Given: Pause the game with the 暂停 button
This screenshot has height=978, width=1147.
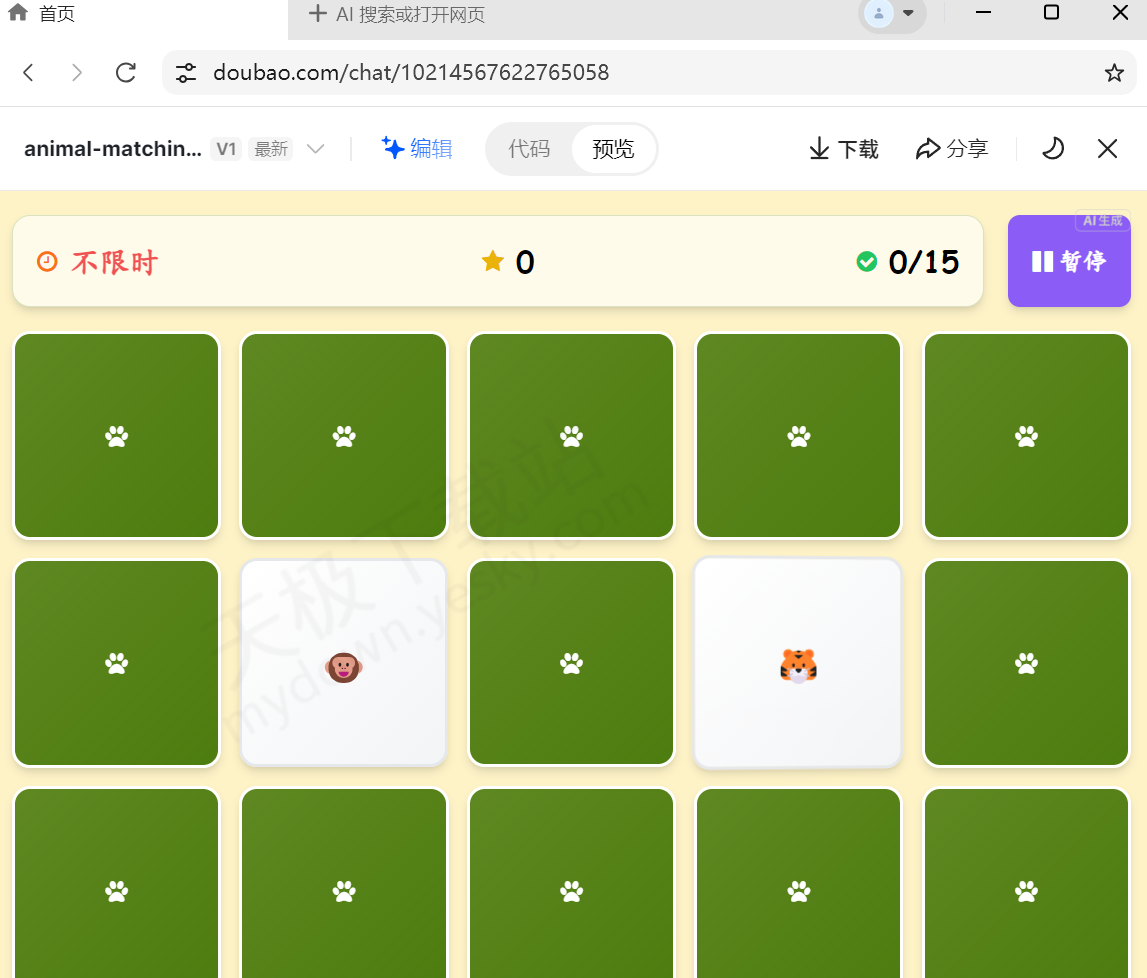Looking at the screenshot, I should click(x=1069, y=261).
